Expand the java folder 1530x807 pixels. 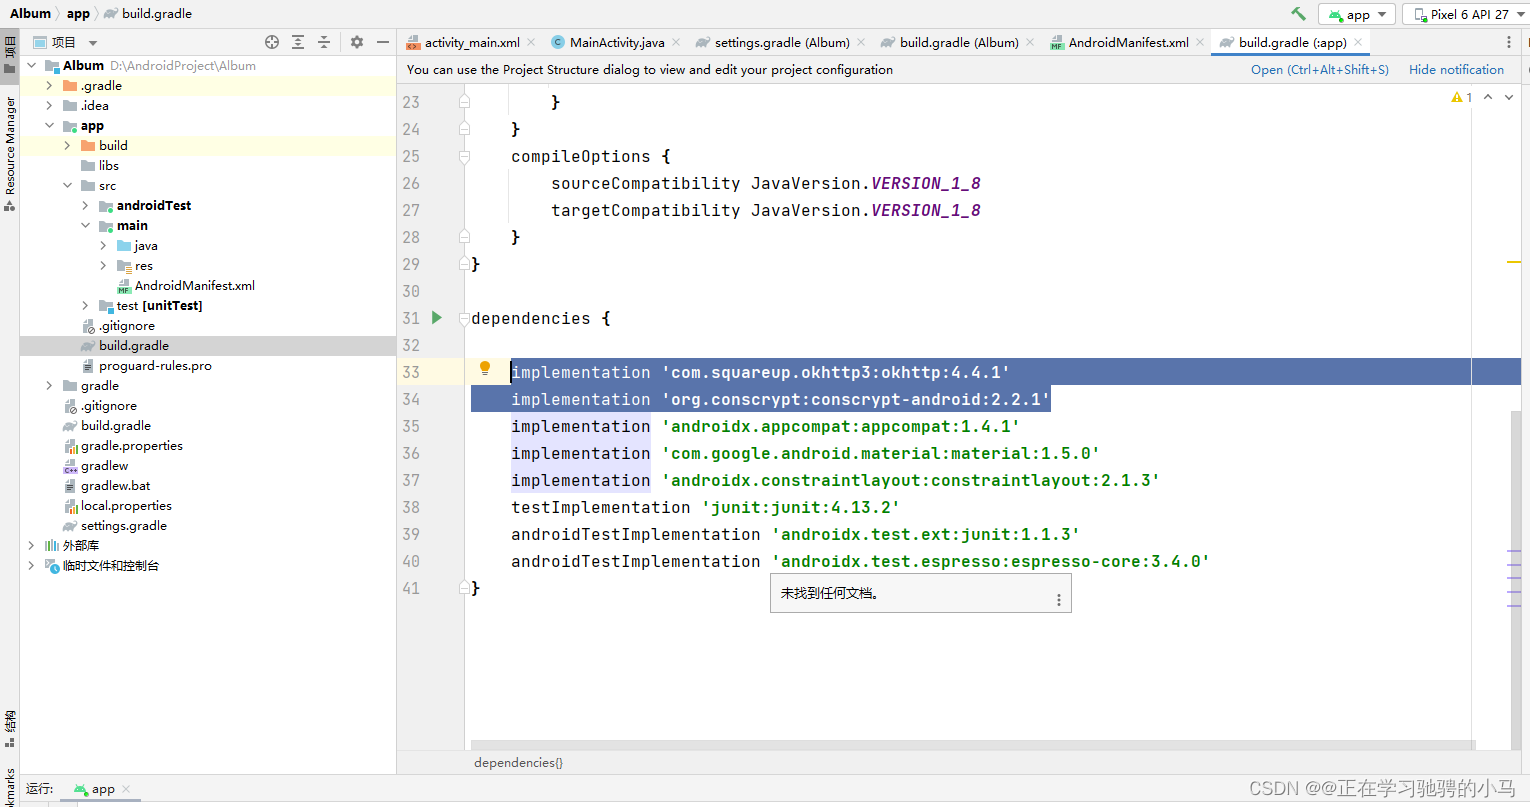click(103, 246)
